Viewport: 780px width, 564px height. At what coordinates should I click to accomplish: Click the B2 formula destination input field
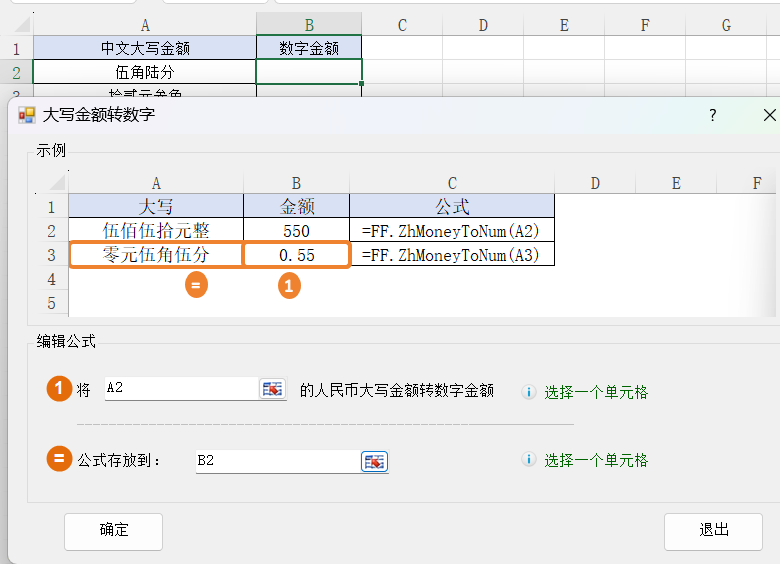276,461
